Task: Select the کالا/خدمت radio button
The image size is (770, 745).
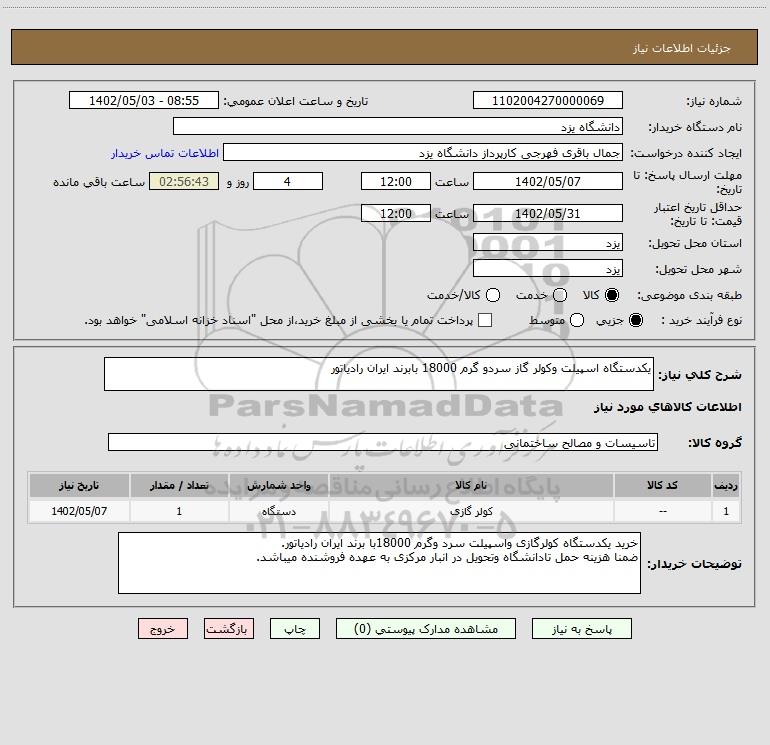Action: pyautogui.click(x=493, y=295)
